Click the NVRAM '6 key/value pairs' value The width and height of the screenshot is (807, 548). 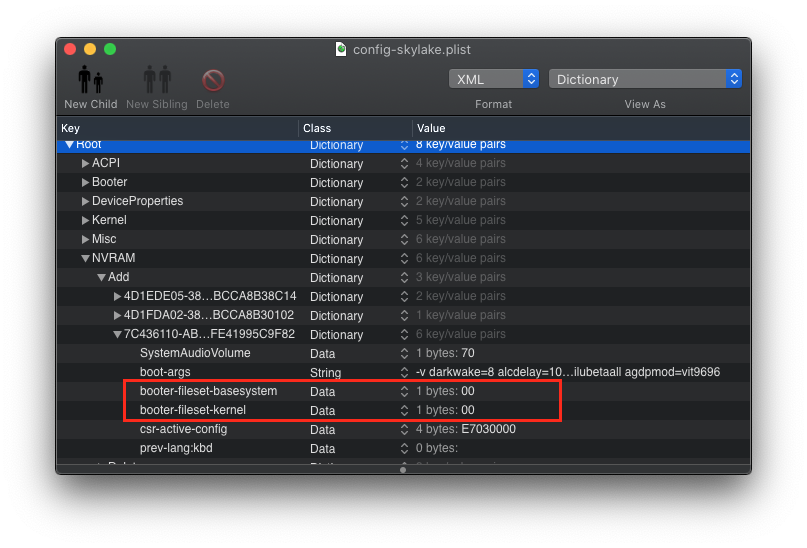pyautogui.click(x=461, y=258)
